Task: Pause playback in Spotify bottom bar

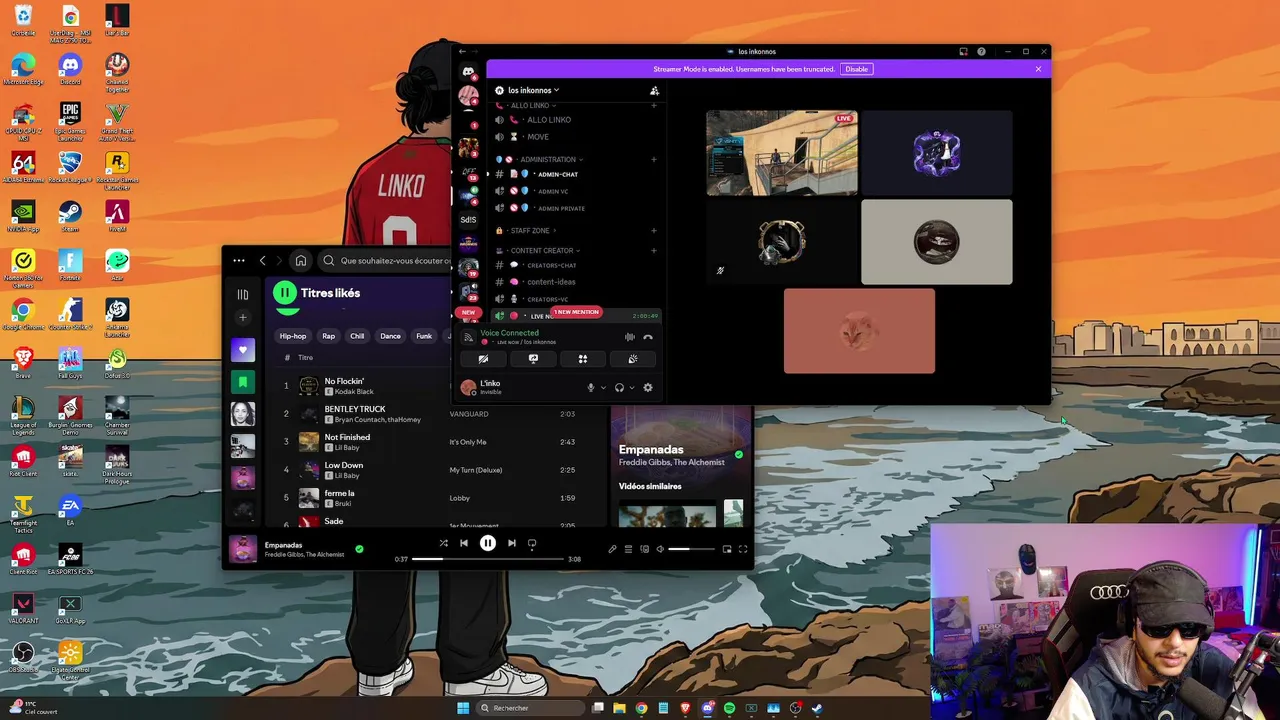Action: 488,543
